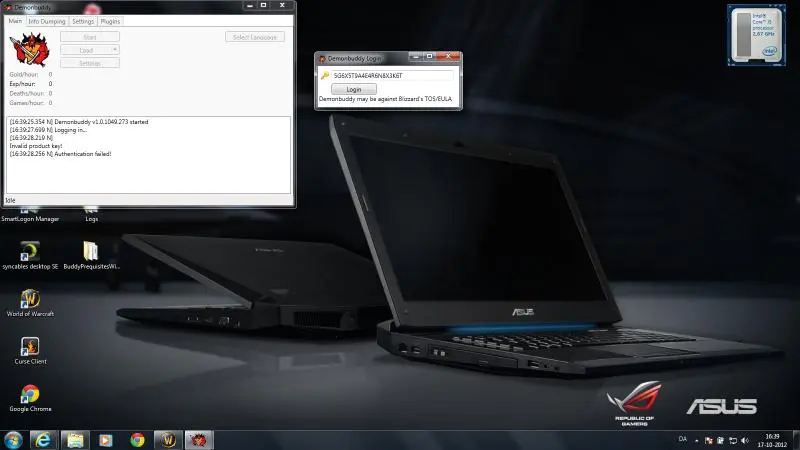Screen dimensions: 800x450
Task: Click the log output text area
Action: (148, 155)
